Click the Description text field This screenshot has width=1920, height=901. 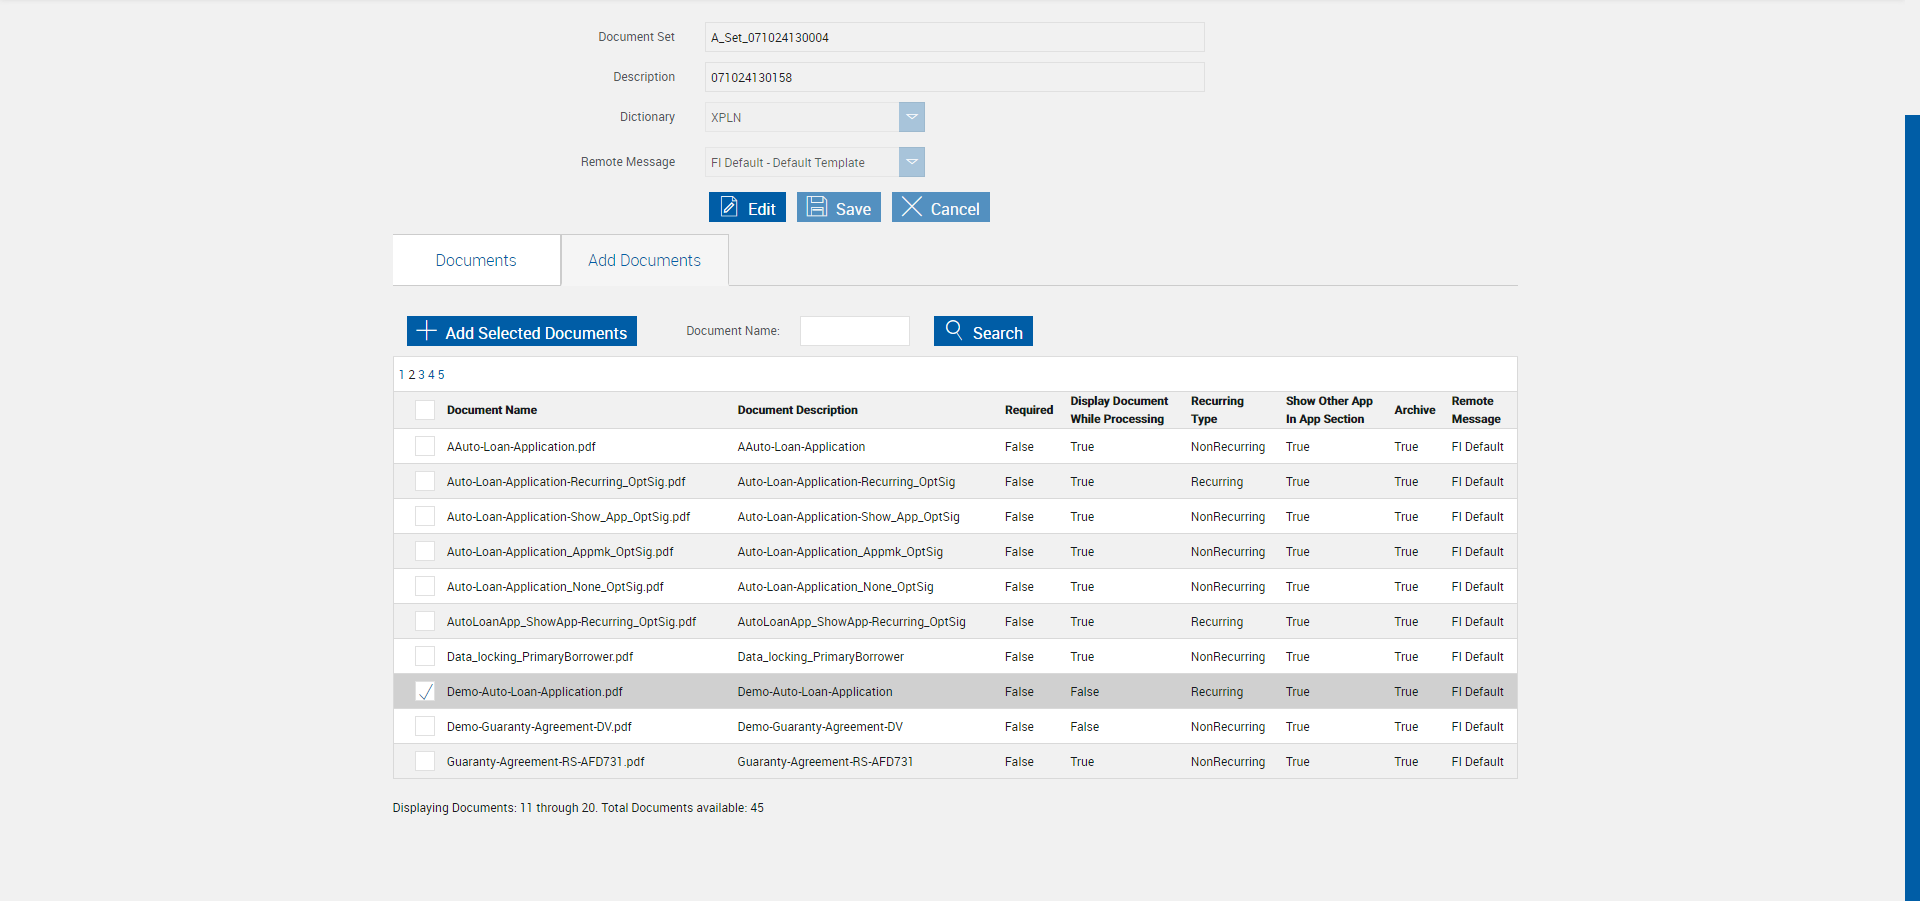click(x=955, y=77)
